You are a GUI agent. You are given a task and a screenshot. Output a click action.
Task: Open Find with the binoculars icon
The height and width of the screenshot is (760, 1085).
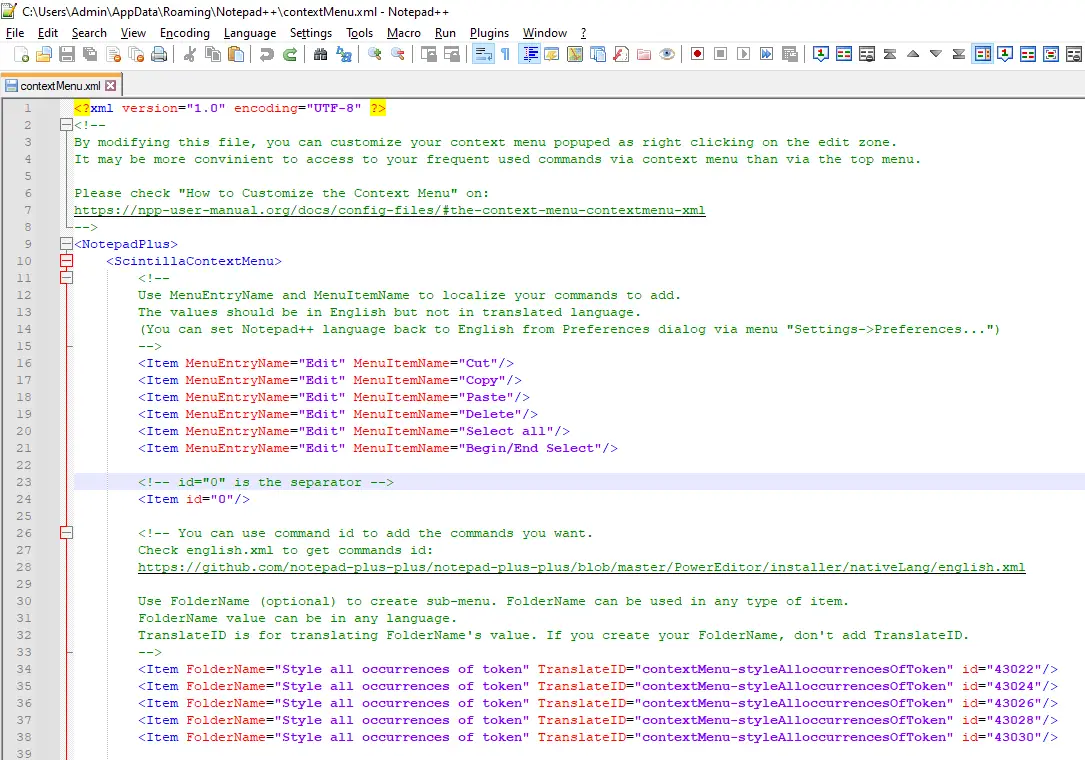tap(320, 54)
